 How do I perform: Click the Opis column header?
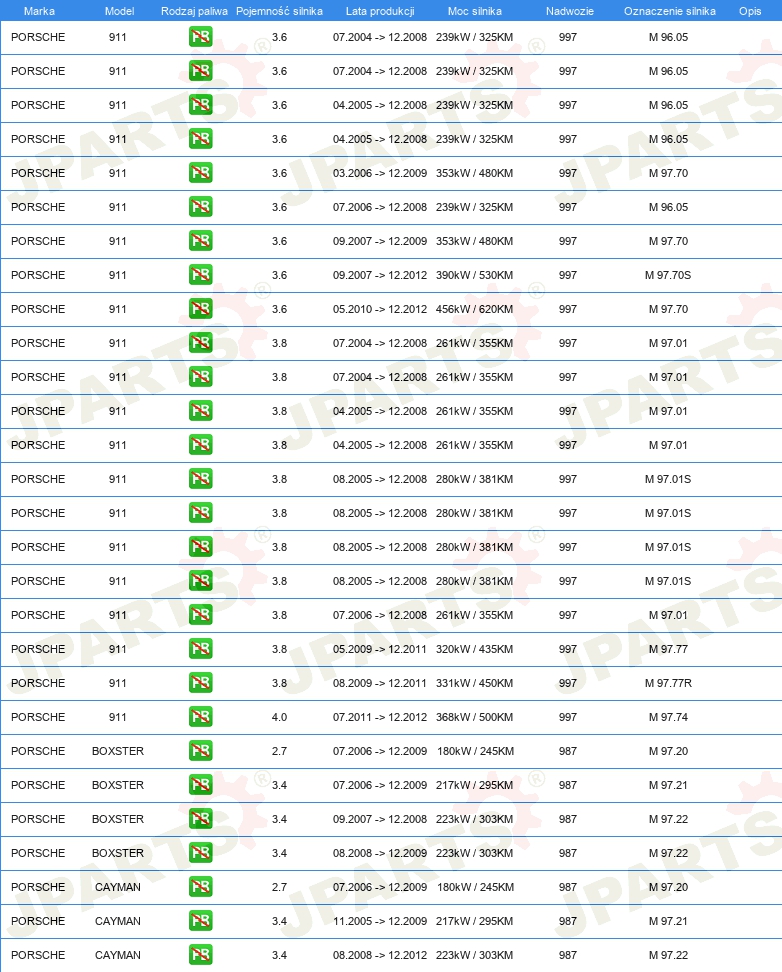pyautogui.click(x=750, y=11)
